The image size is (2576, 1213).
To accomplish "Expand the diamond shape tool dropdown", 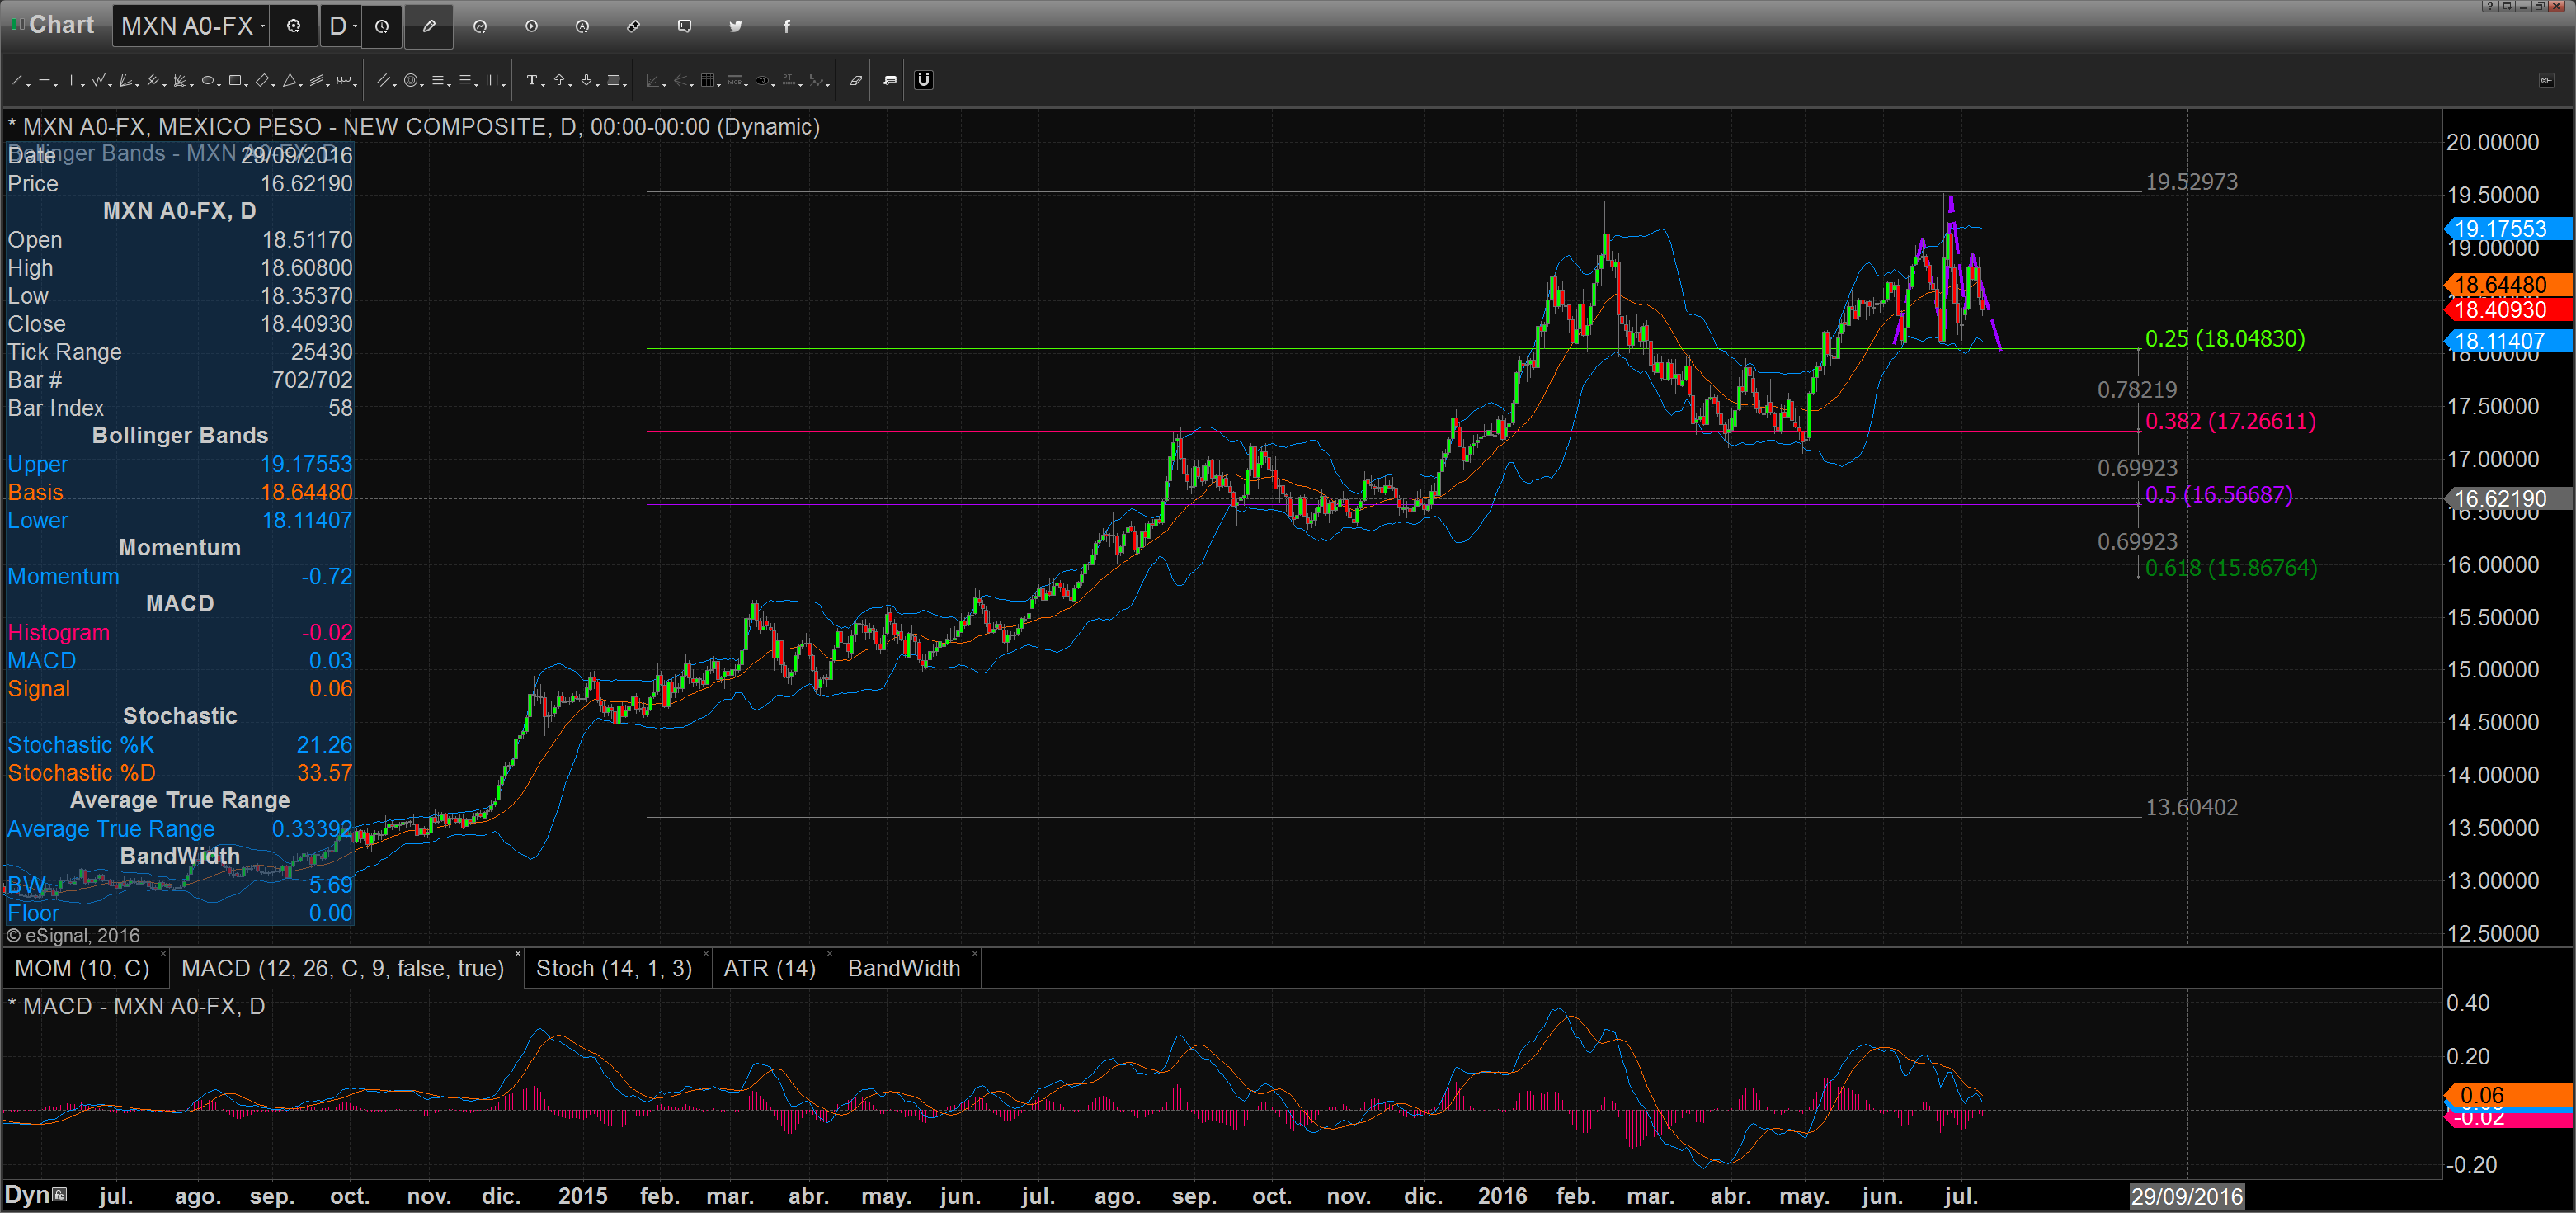I will tap(274, 85).
